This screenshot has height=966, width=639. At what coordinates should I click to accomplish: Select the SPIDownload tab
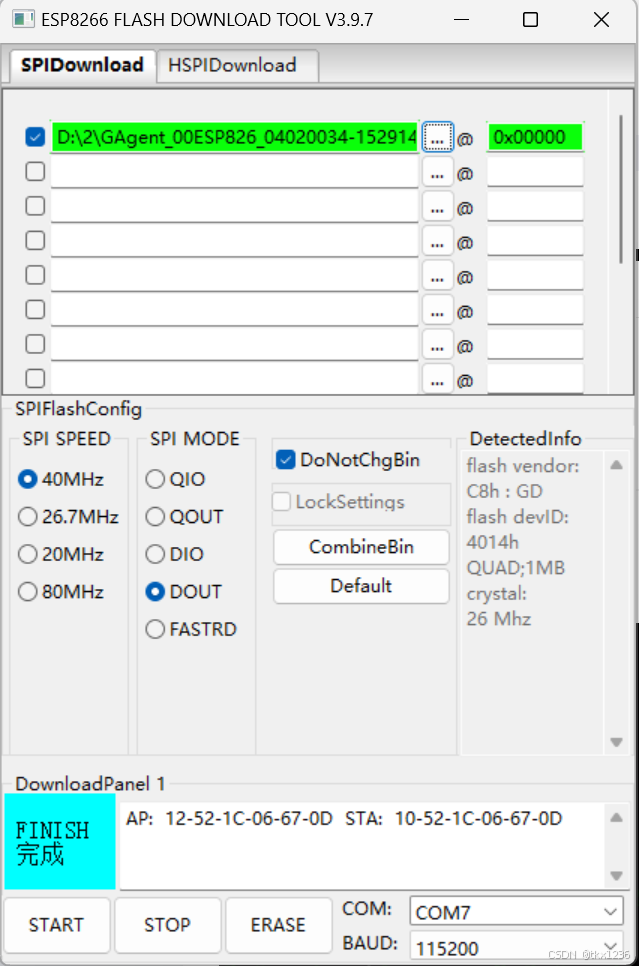tap(83, 65)
